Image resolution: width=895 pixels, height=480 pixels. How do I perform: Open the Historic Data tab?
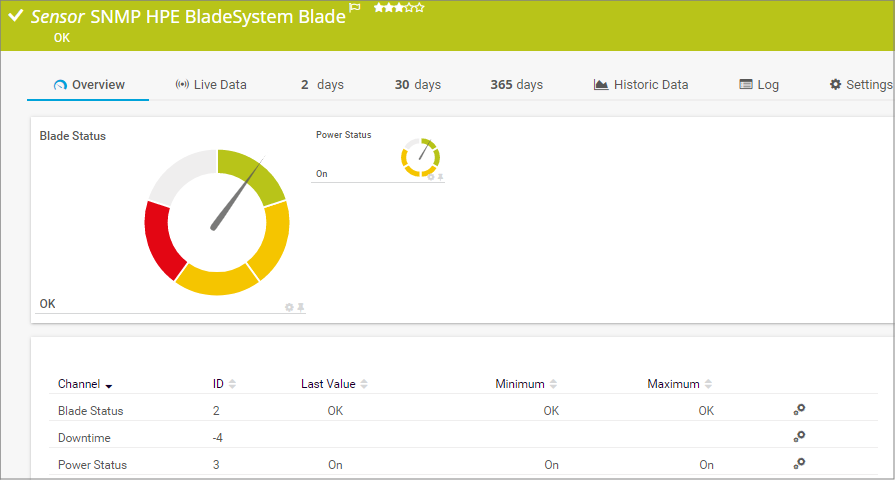click(x=641, y=85)
